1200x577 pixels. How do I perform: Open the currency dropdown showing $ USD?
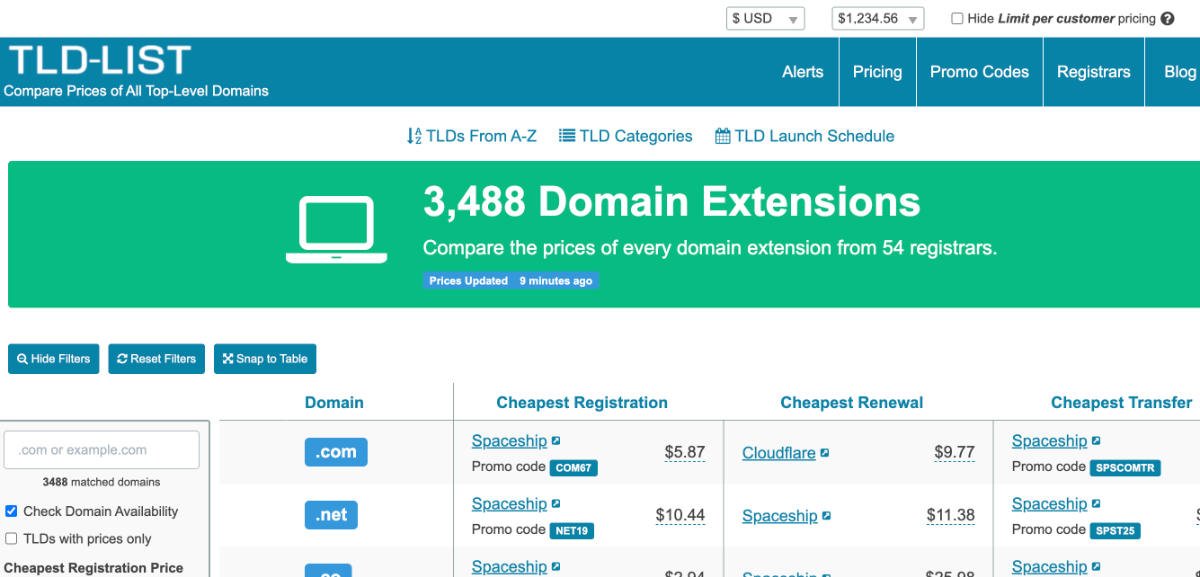click(765, 18)
